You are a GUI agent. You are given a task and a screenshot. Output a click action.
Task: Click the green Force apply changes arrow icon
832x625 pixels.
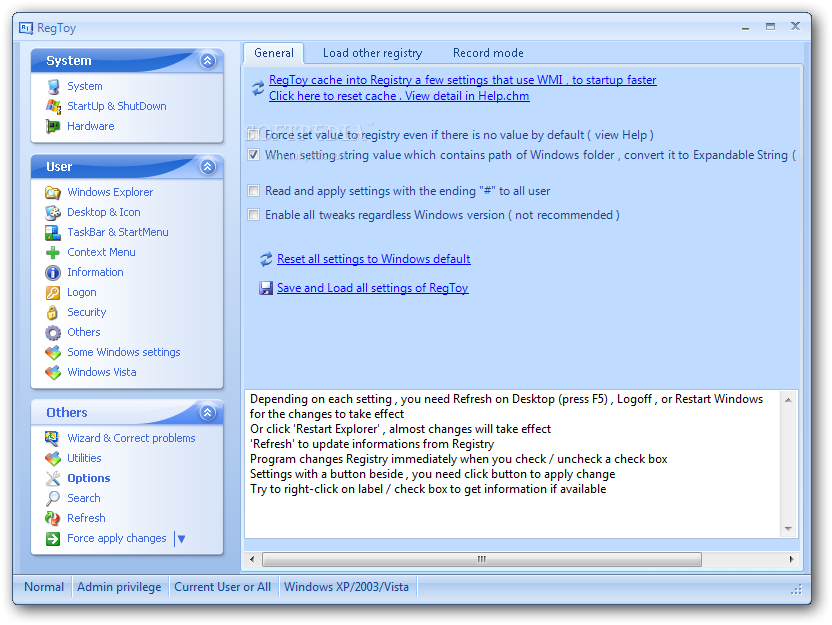point(53,539)
